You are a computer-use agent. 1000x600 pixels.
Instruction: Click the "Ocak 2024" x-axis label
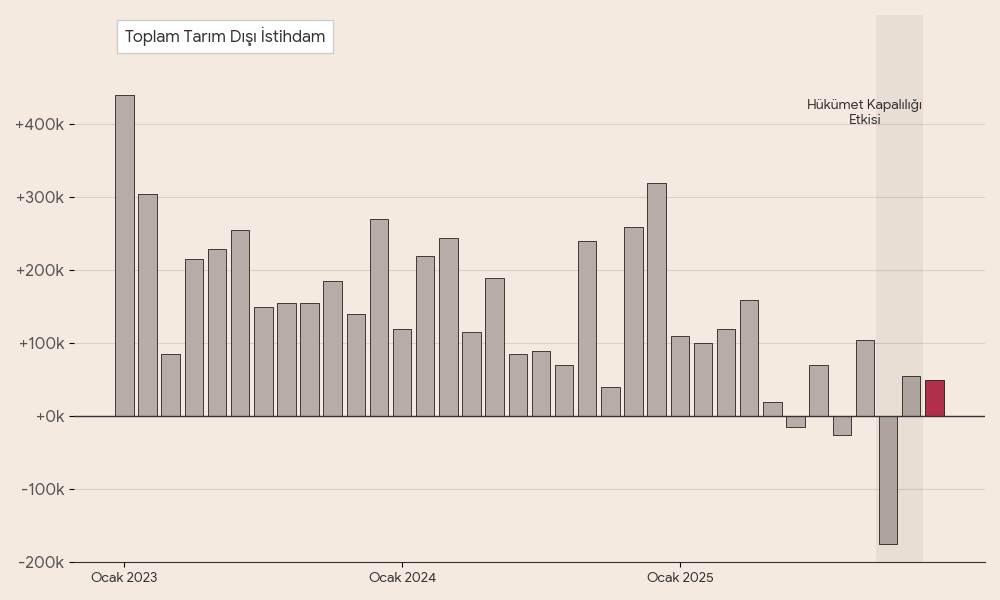[402, 578]
